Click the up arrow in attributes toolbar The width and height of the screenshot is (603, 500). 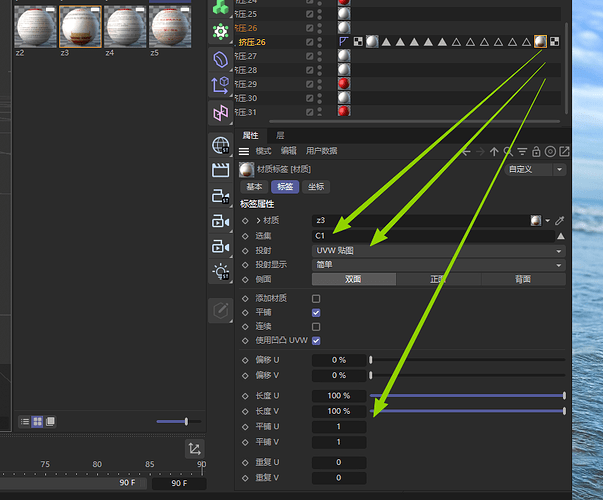494,152
